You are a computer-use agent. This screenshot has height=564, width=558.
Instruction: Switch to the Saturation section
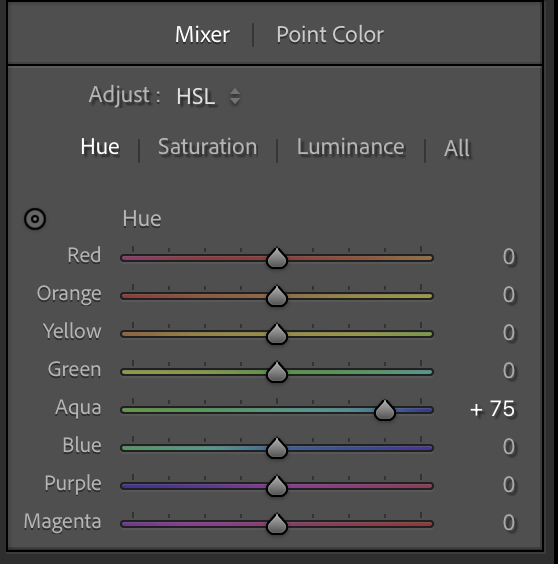click(208, 147)
